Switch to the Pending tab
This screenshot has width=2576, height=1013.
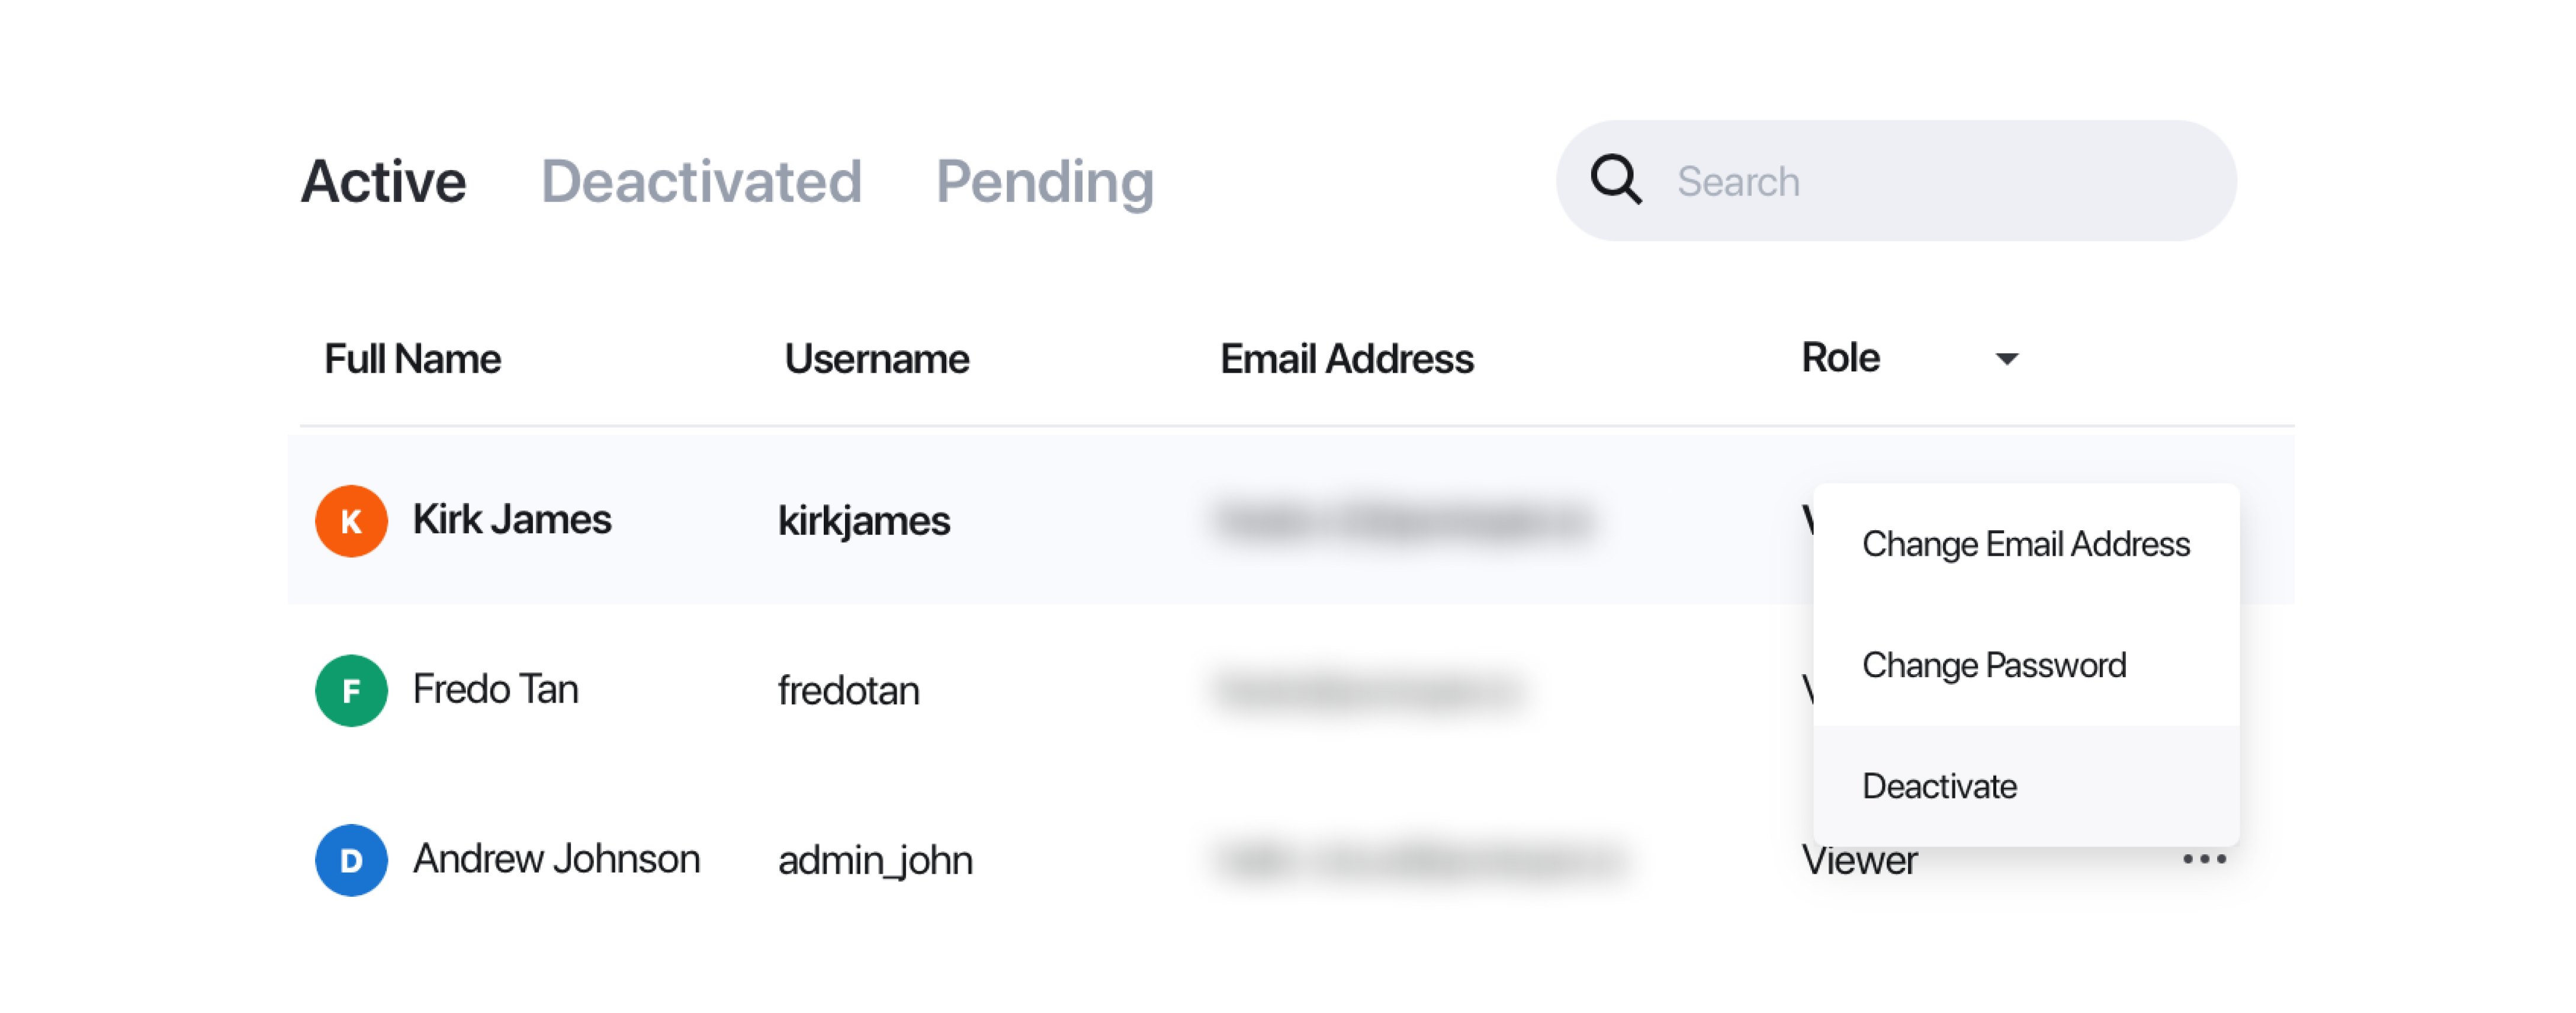pos(1045,181)
